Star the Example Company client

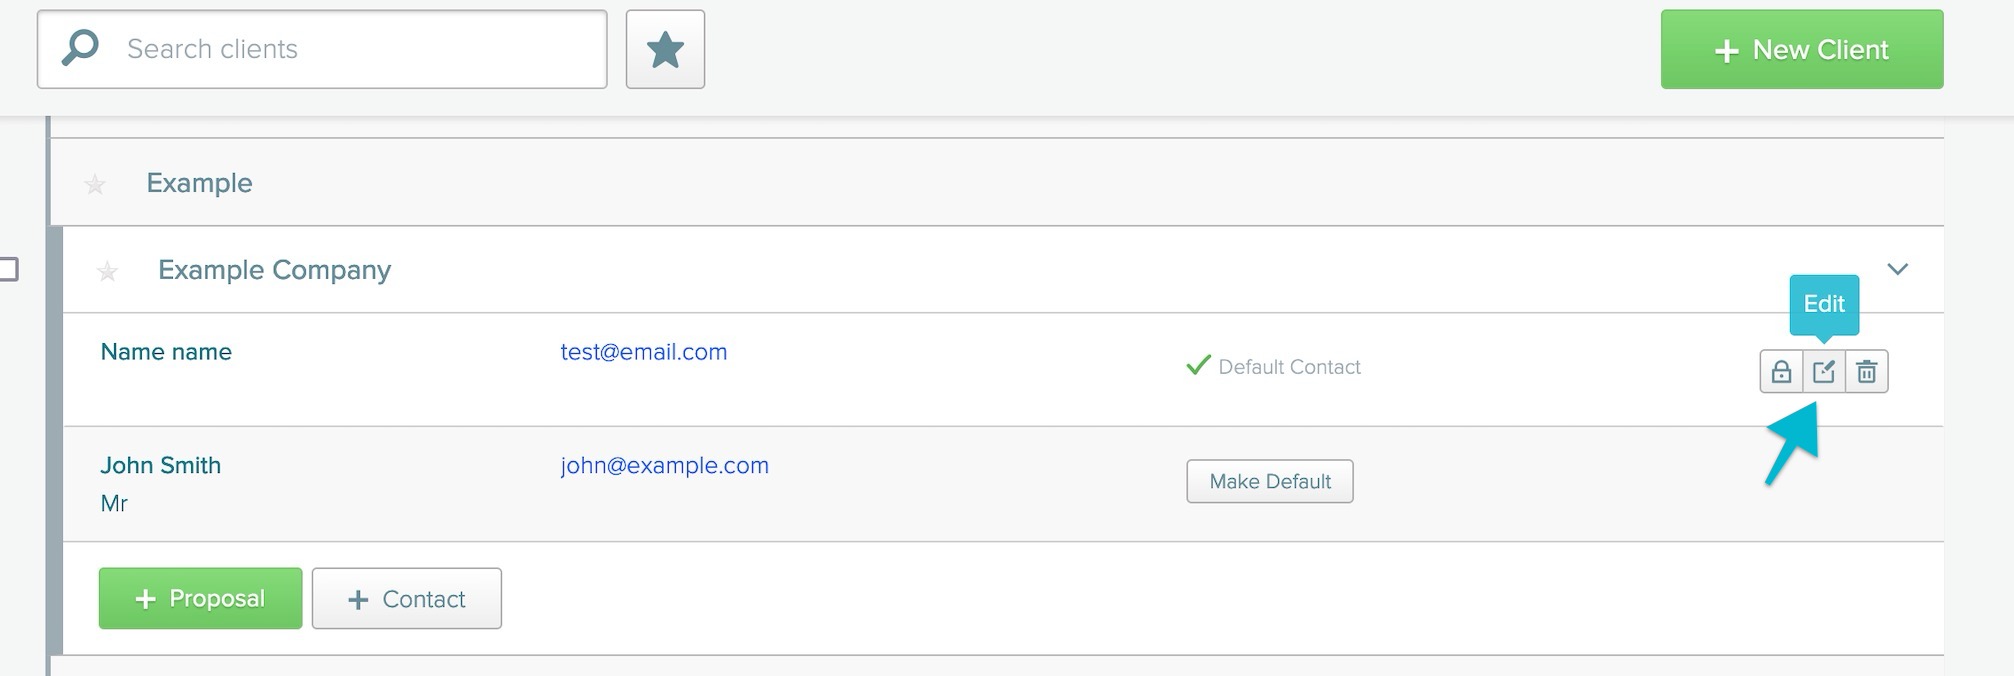click(107, 271)
